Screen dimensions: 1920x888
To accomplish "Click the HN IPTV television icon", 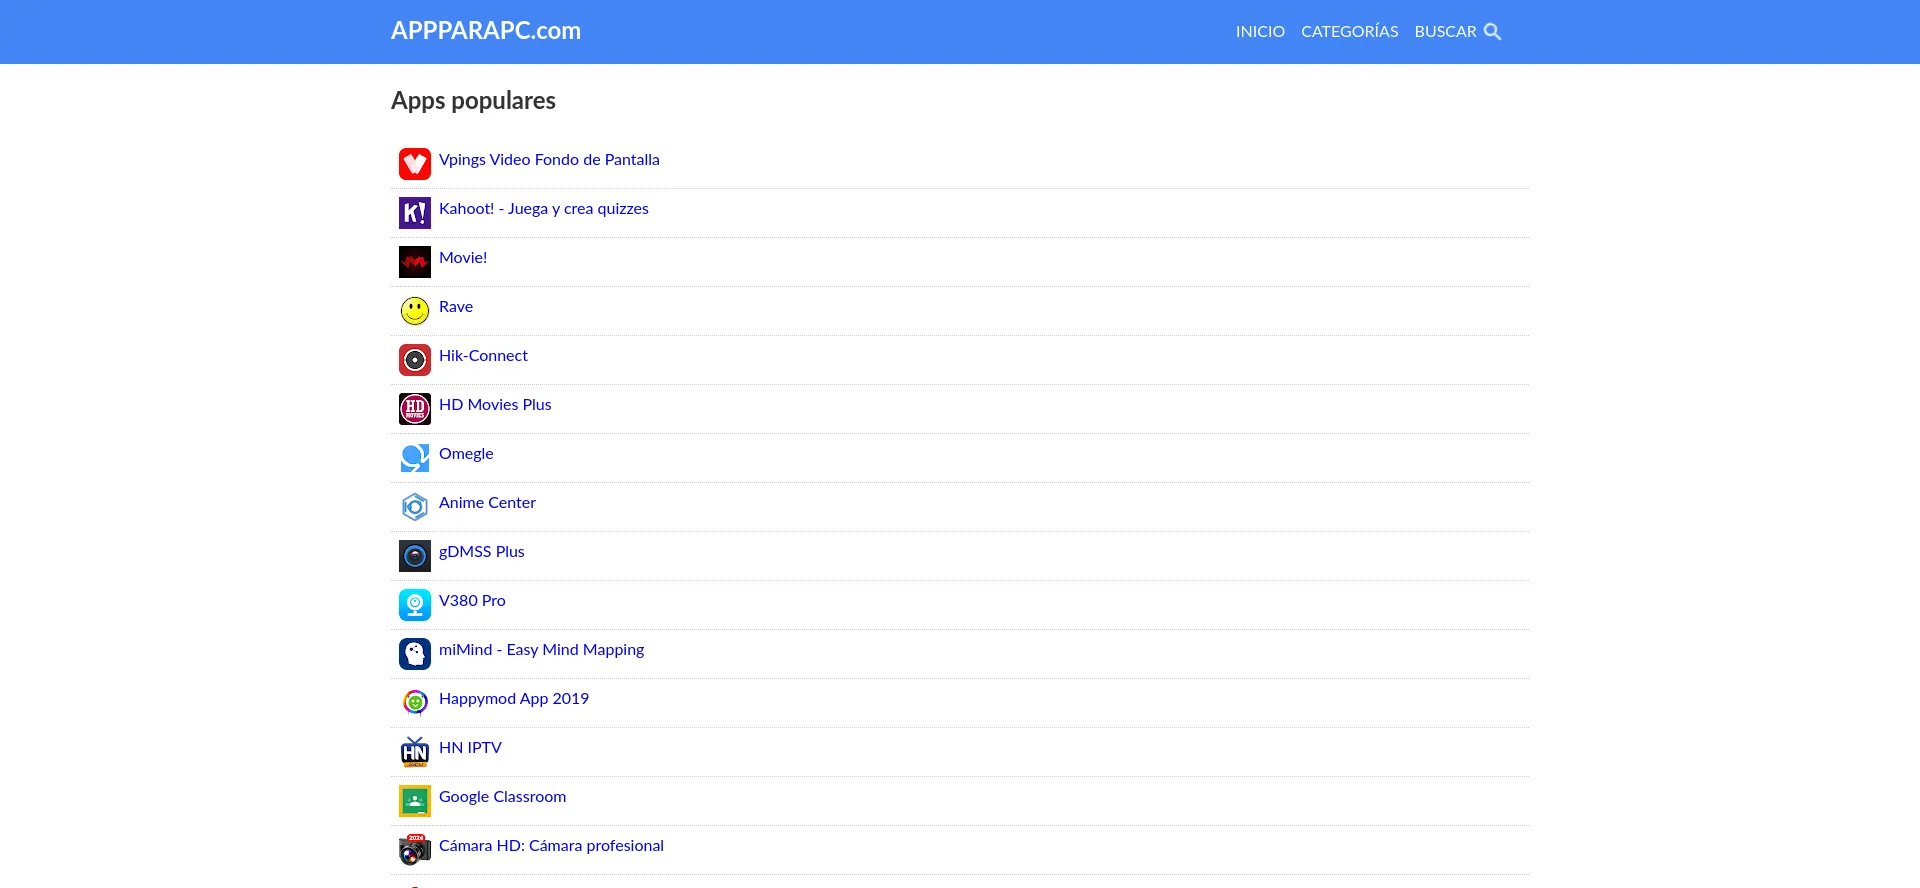I will 415,752.
